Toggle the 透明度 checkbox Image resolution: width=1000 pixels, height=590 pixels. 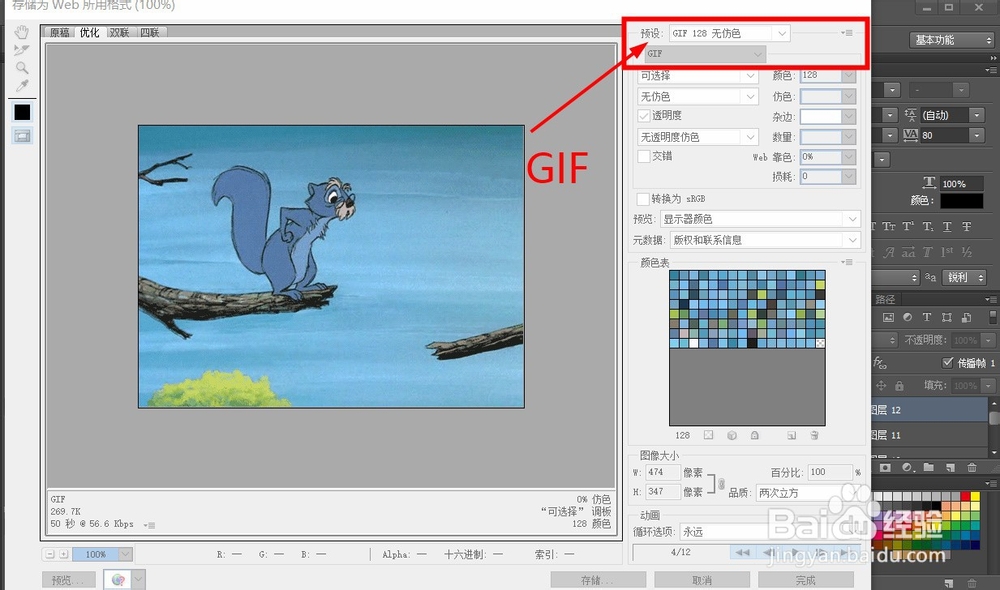pyautogui.click(x=643, y=115)
